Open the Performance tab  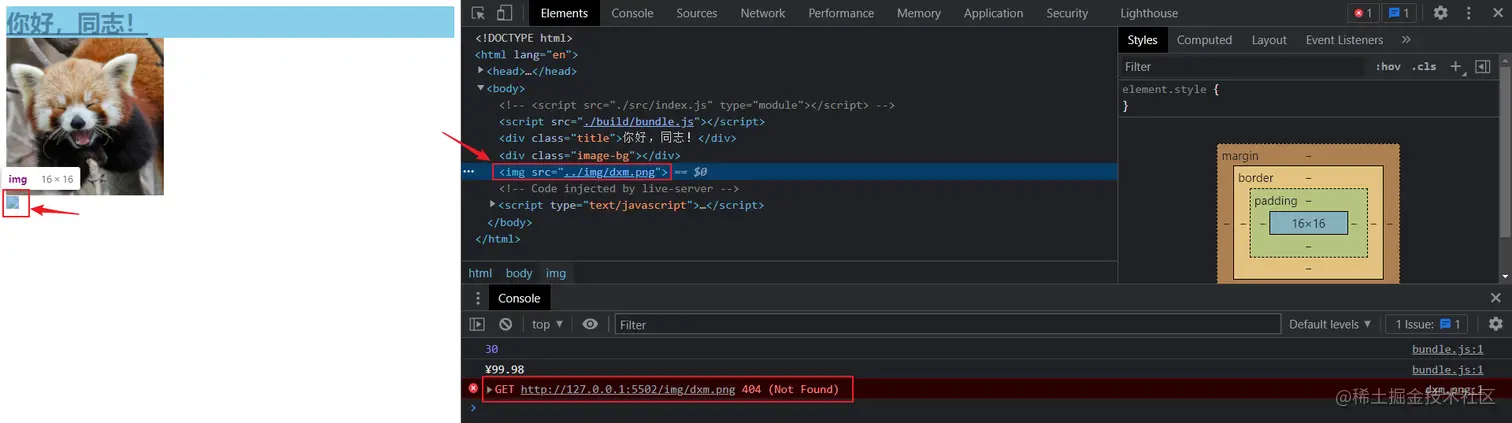pos(841,13)
